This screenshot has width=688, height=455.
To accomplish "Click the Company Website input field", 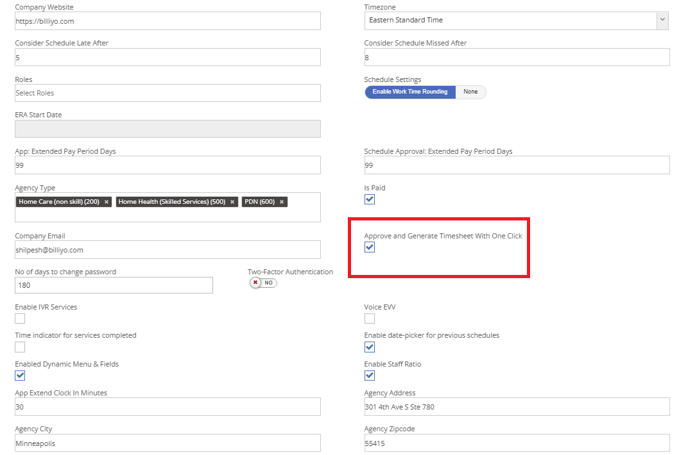I will tap(167, 21).
